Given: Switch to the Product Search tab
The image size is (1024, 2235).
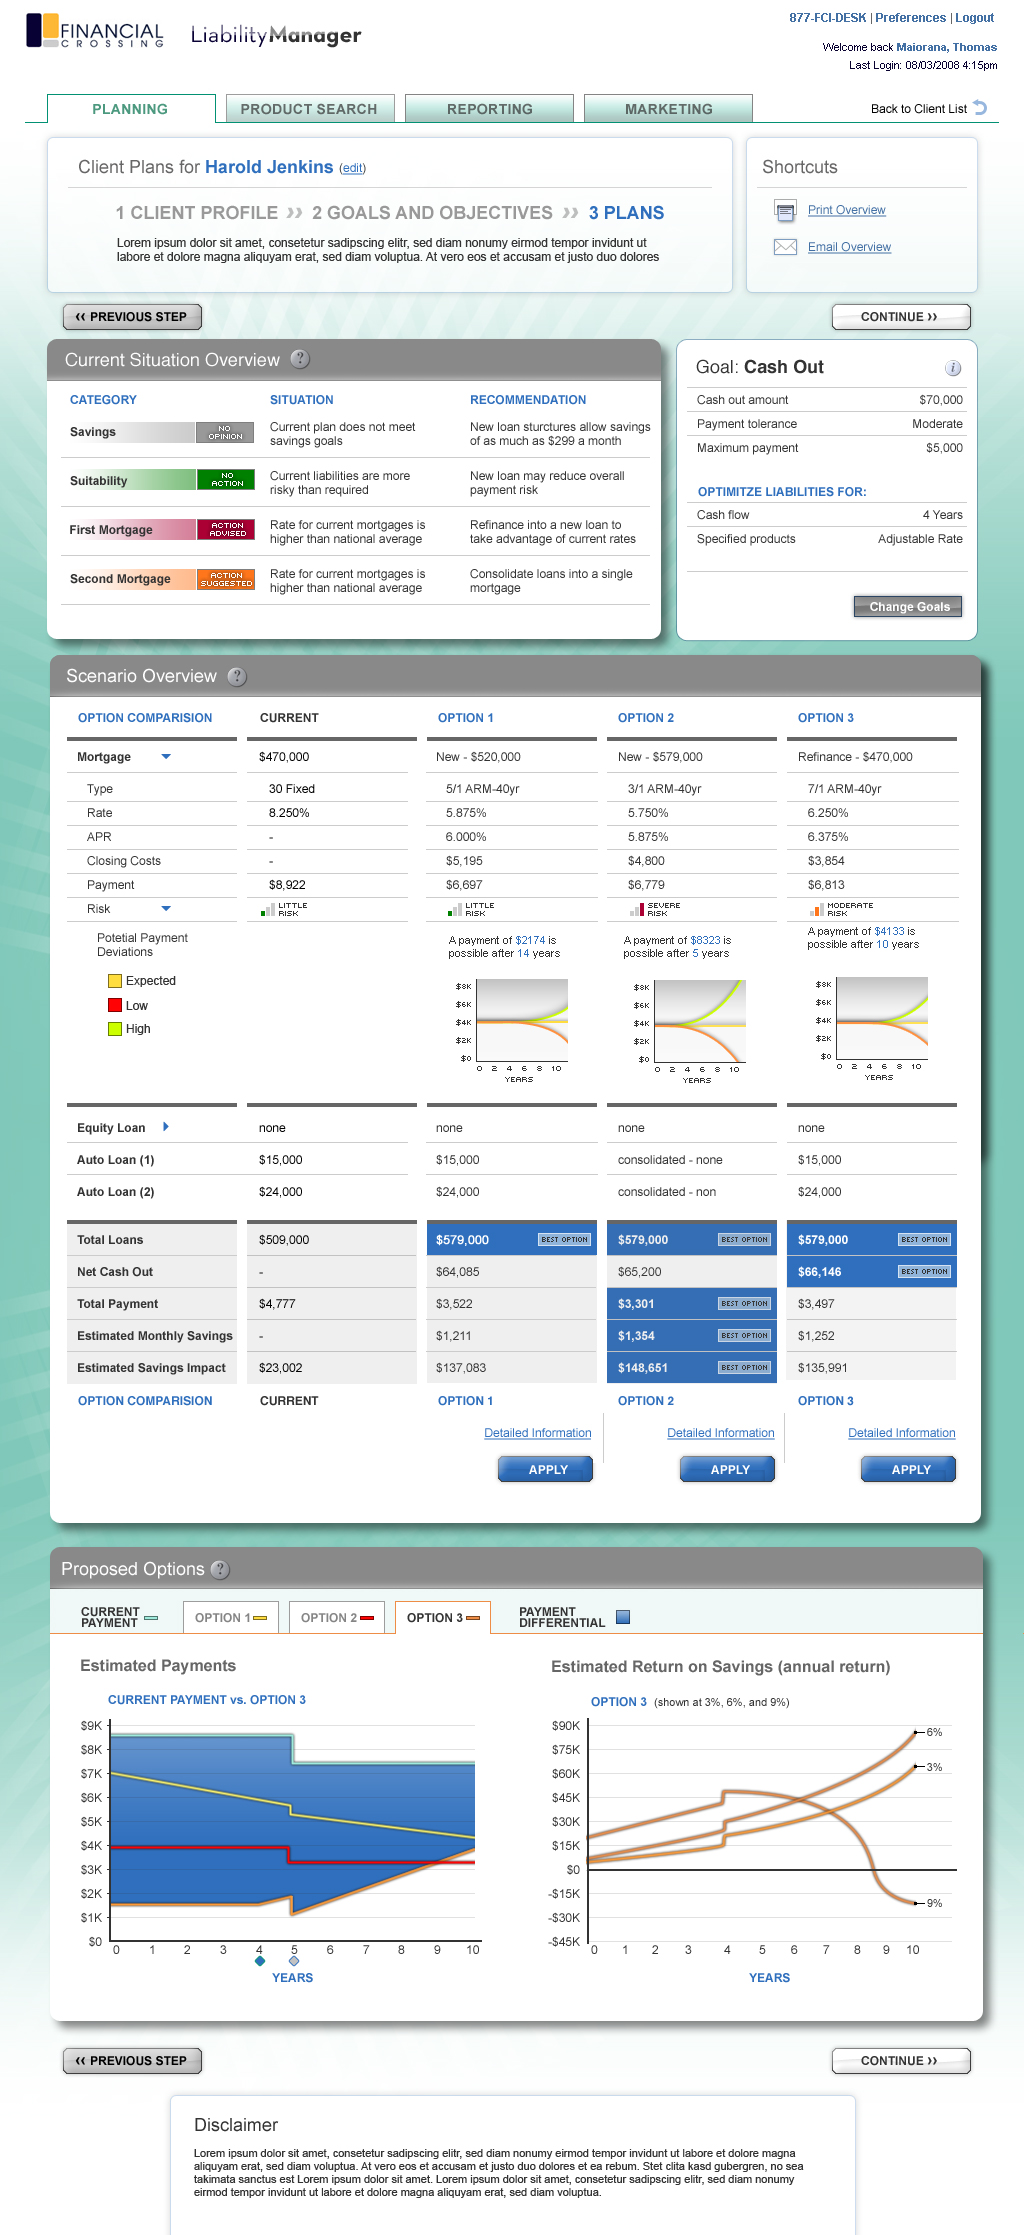Looking at the screenshot, I should pos(309,109).
